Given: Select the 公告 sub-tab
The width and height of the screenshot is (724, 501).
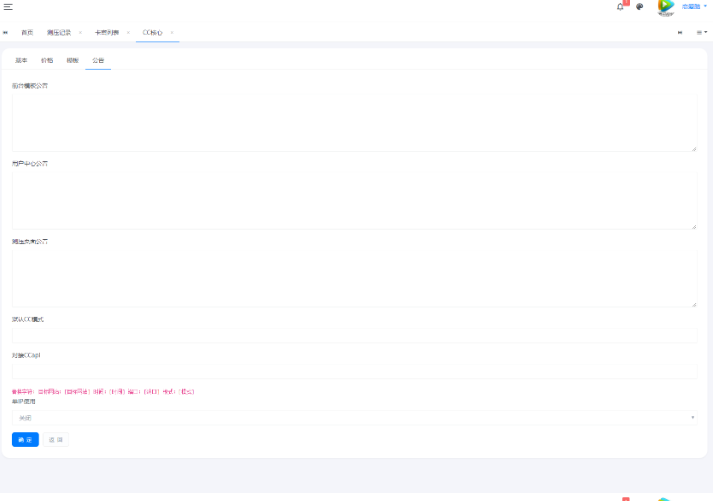Looking at the screenshot, I should [98, 60].
